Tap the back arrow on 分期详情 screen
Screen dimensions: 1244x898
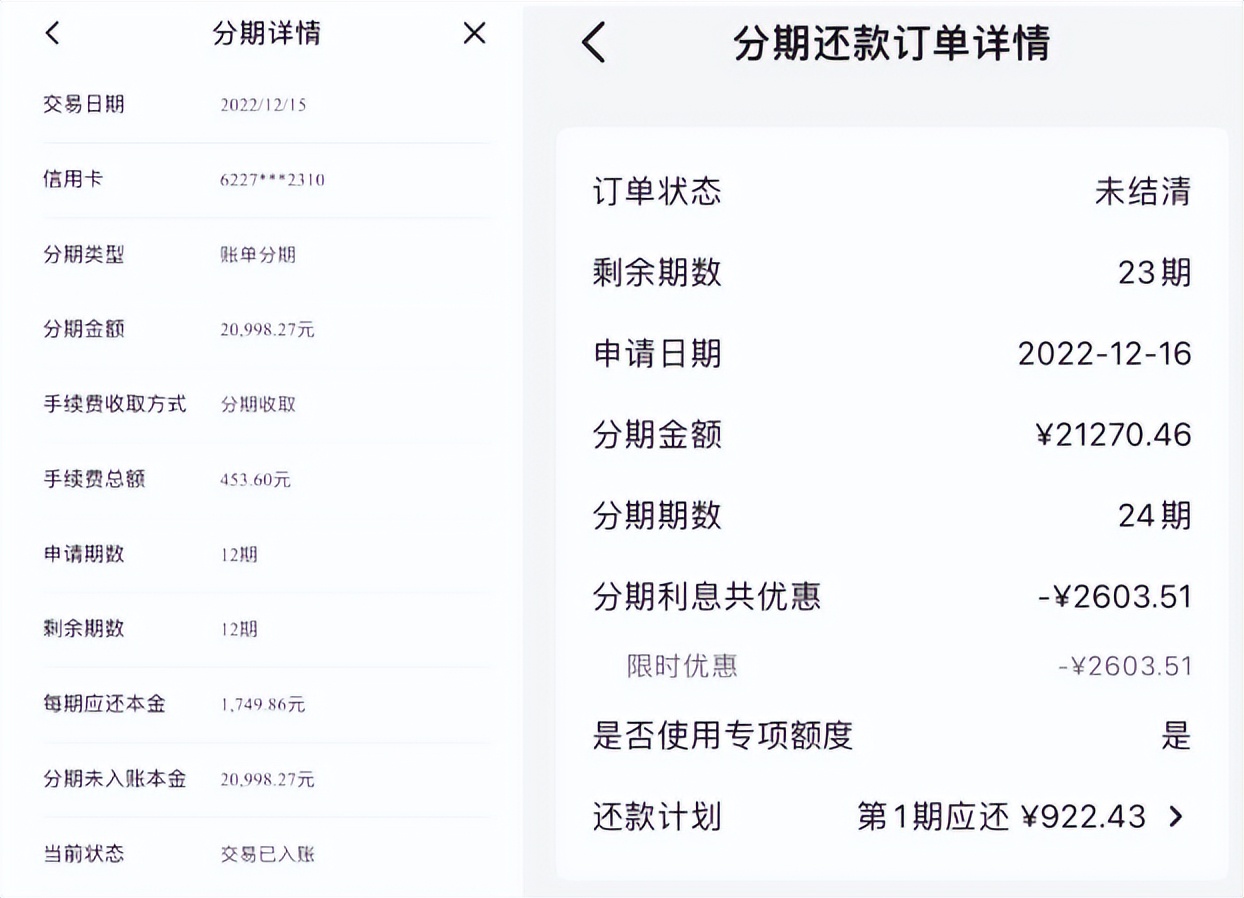pyautogui.click(x=50, y=34)
